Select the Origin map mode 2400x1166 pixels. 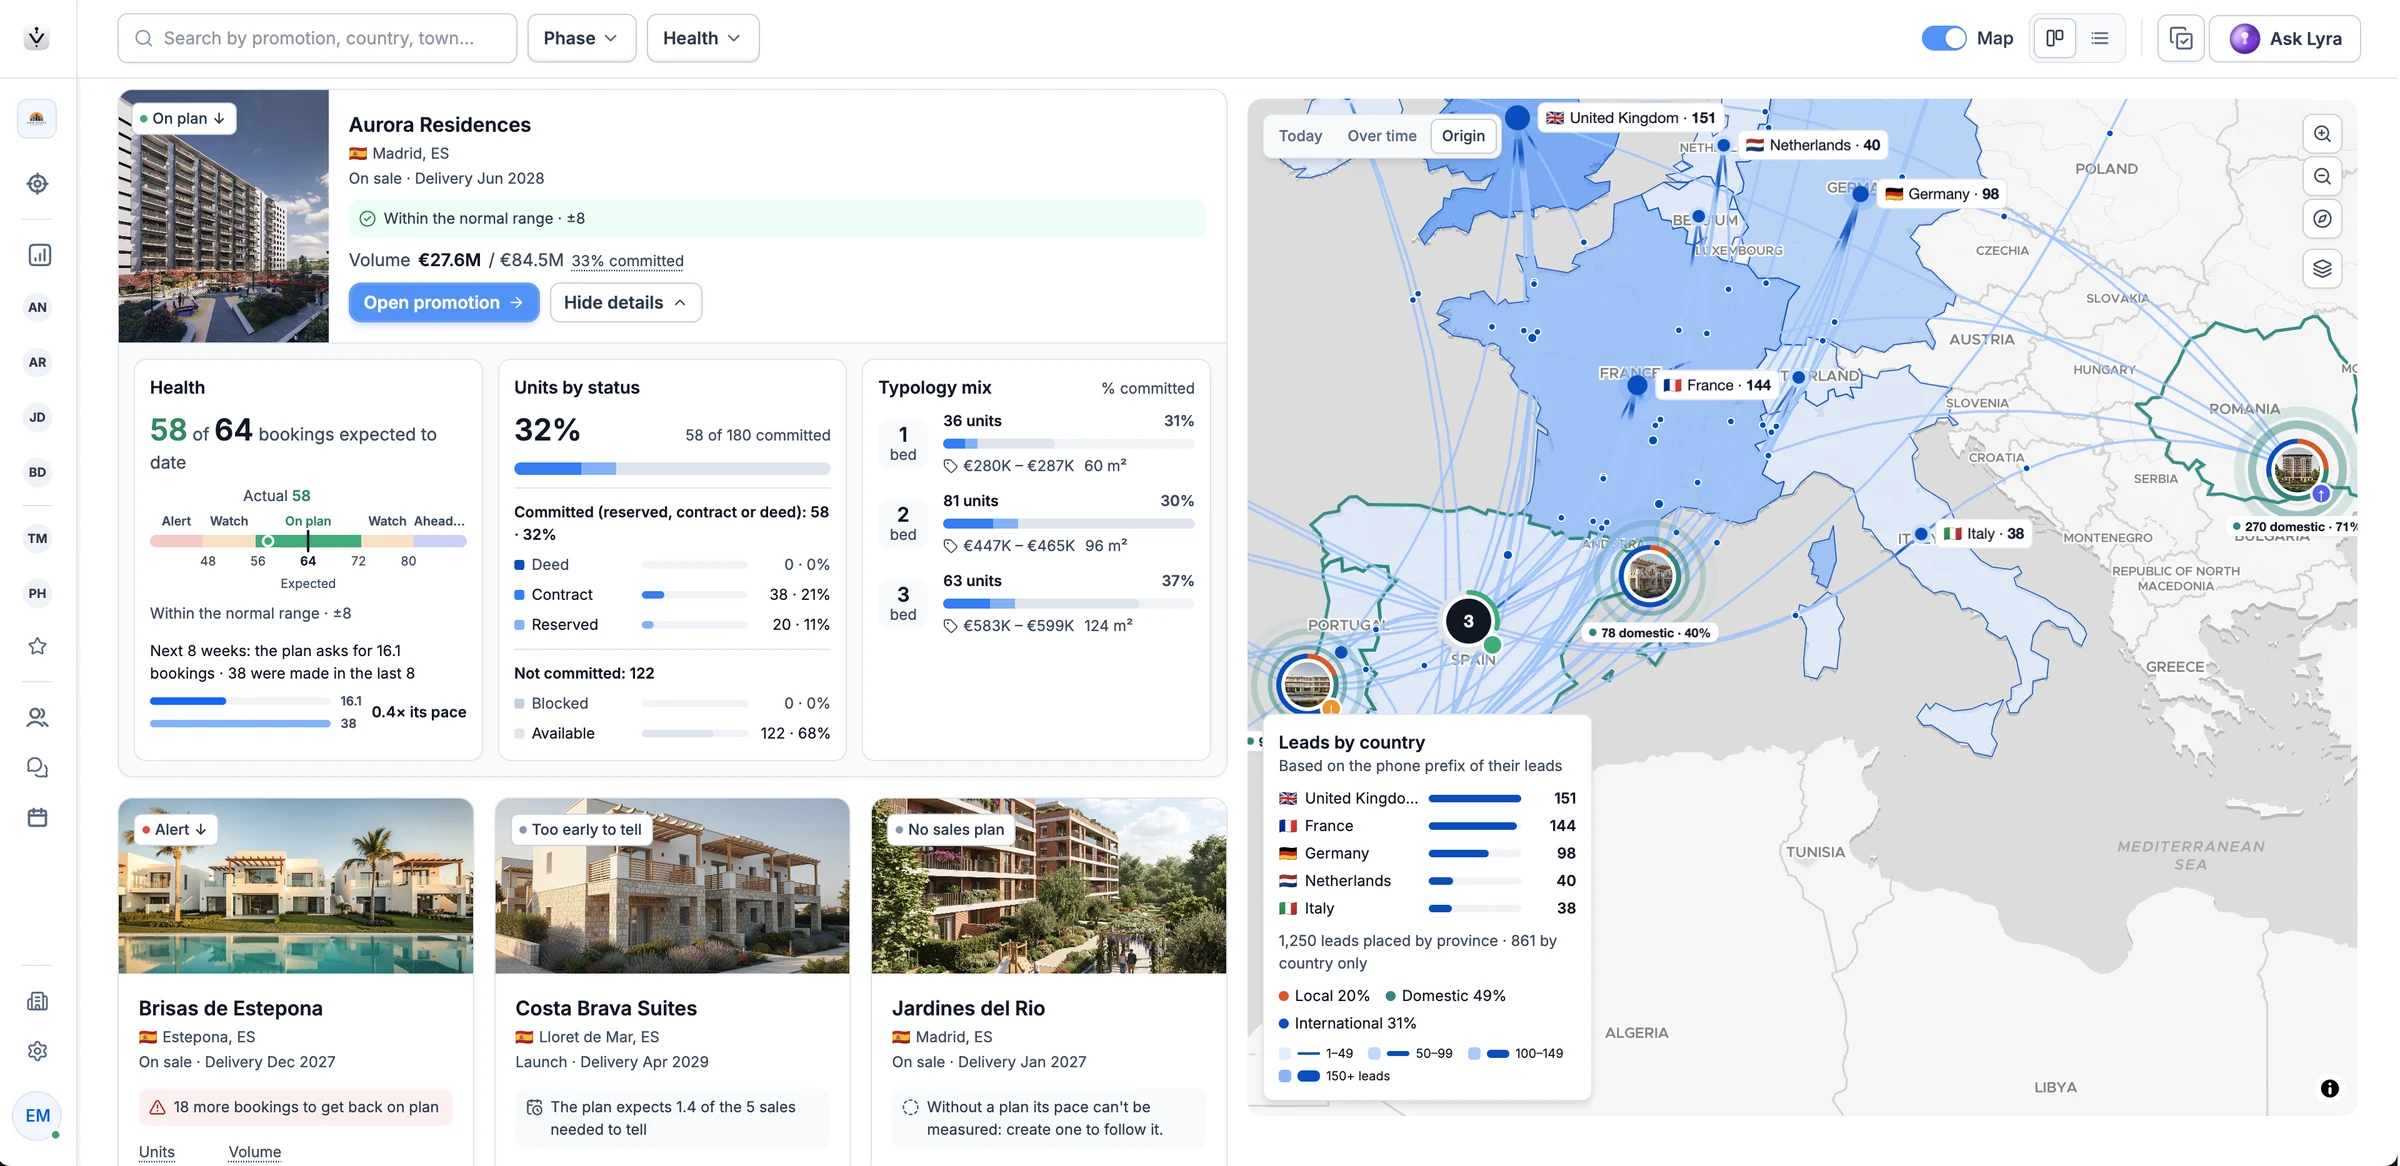(1463, 136)
